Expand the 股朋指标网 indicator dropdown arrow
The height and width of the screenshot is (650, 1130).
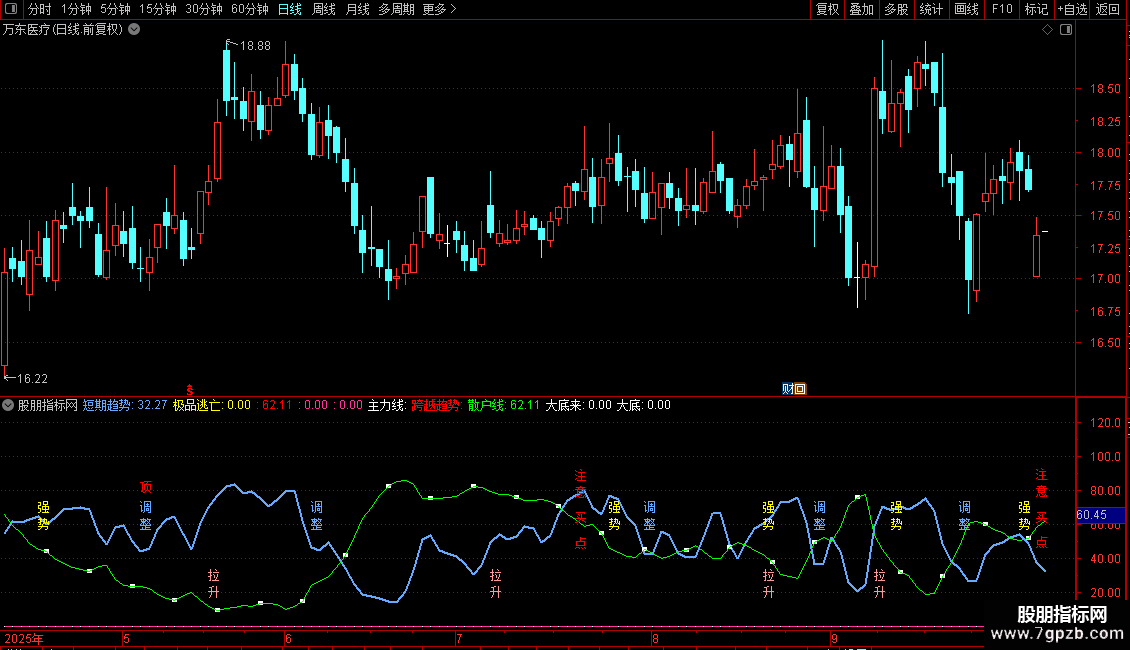pos(9,406)
